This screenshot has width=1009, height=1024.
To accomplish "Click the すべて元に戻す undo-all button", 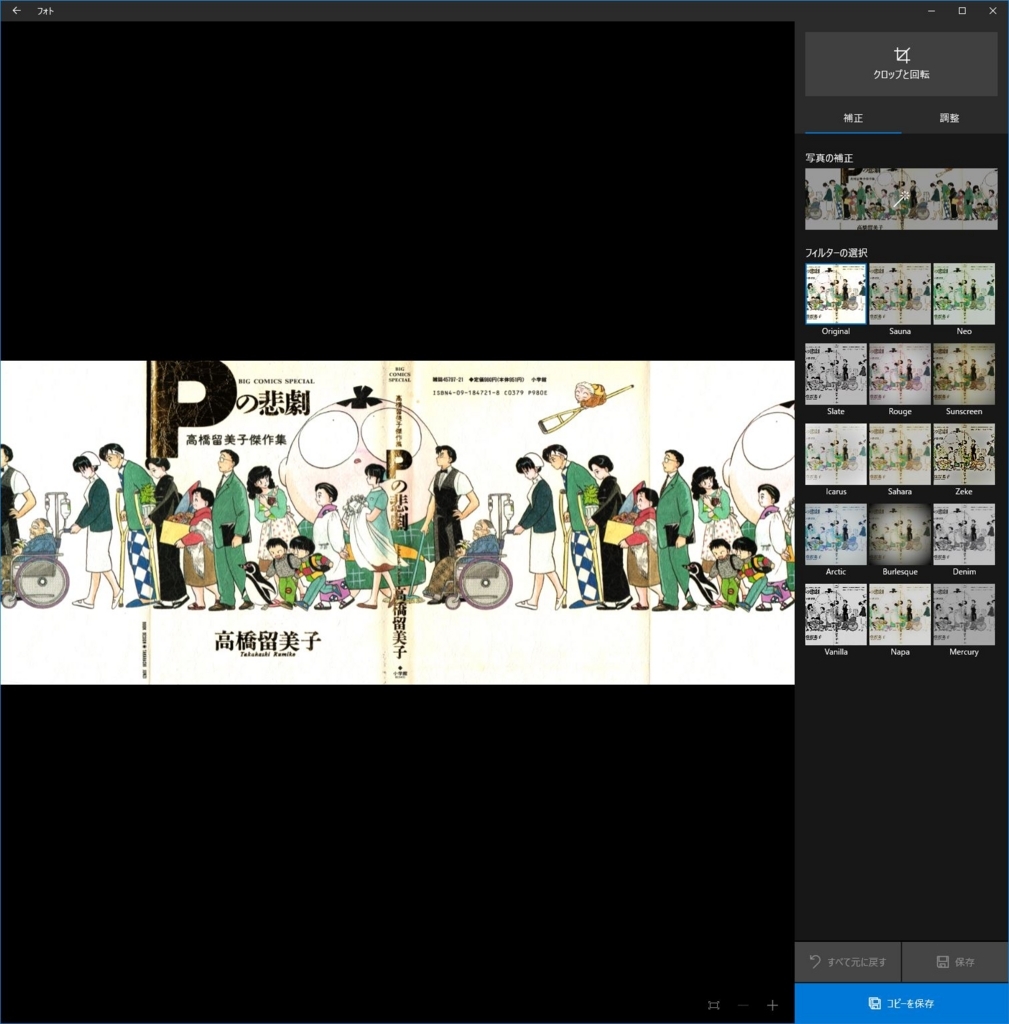I will (848, 961).
